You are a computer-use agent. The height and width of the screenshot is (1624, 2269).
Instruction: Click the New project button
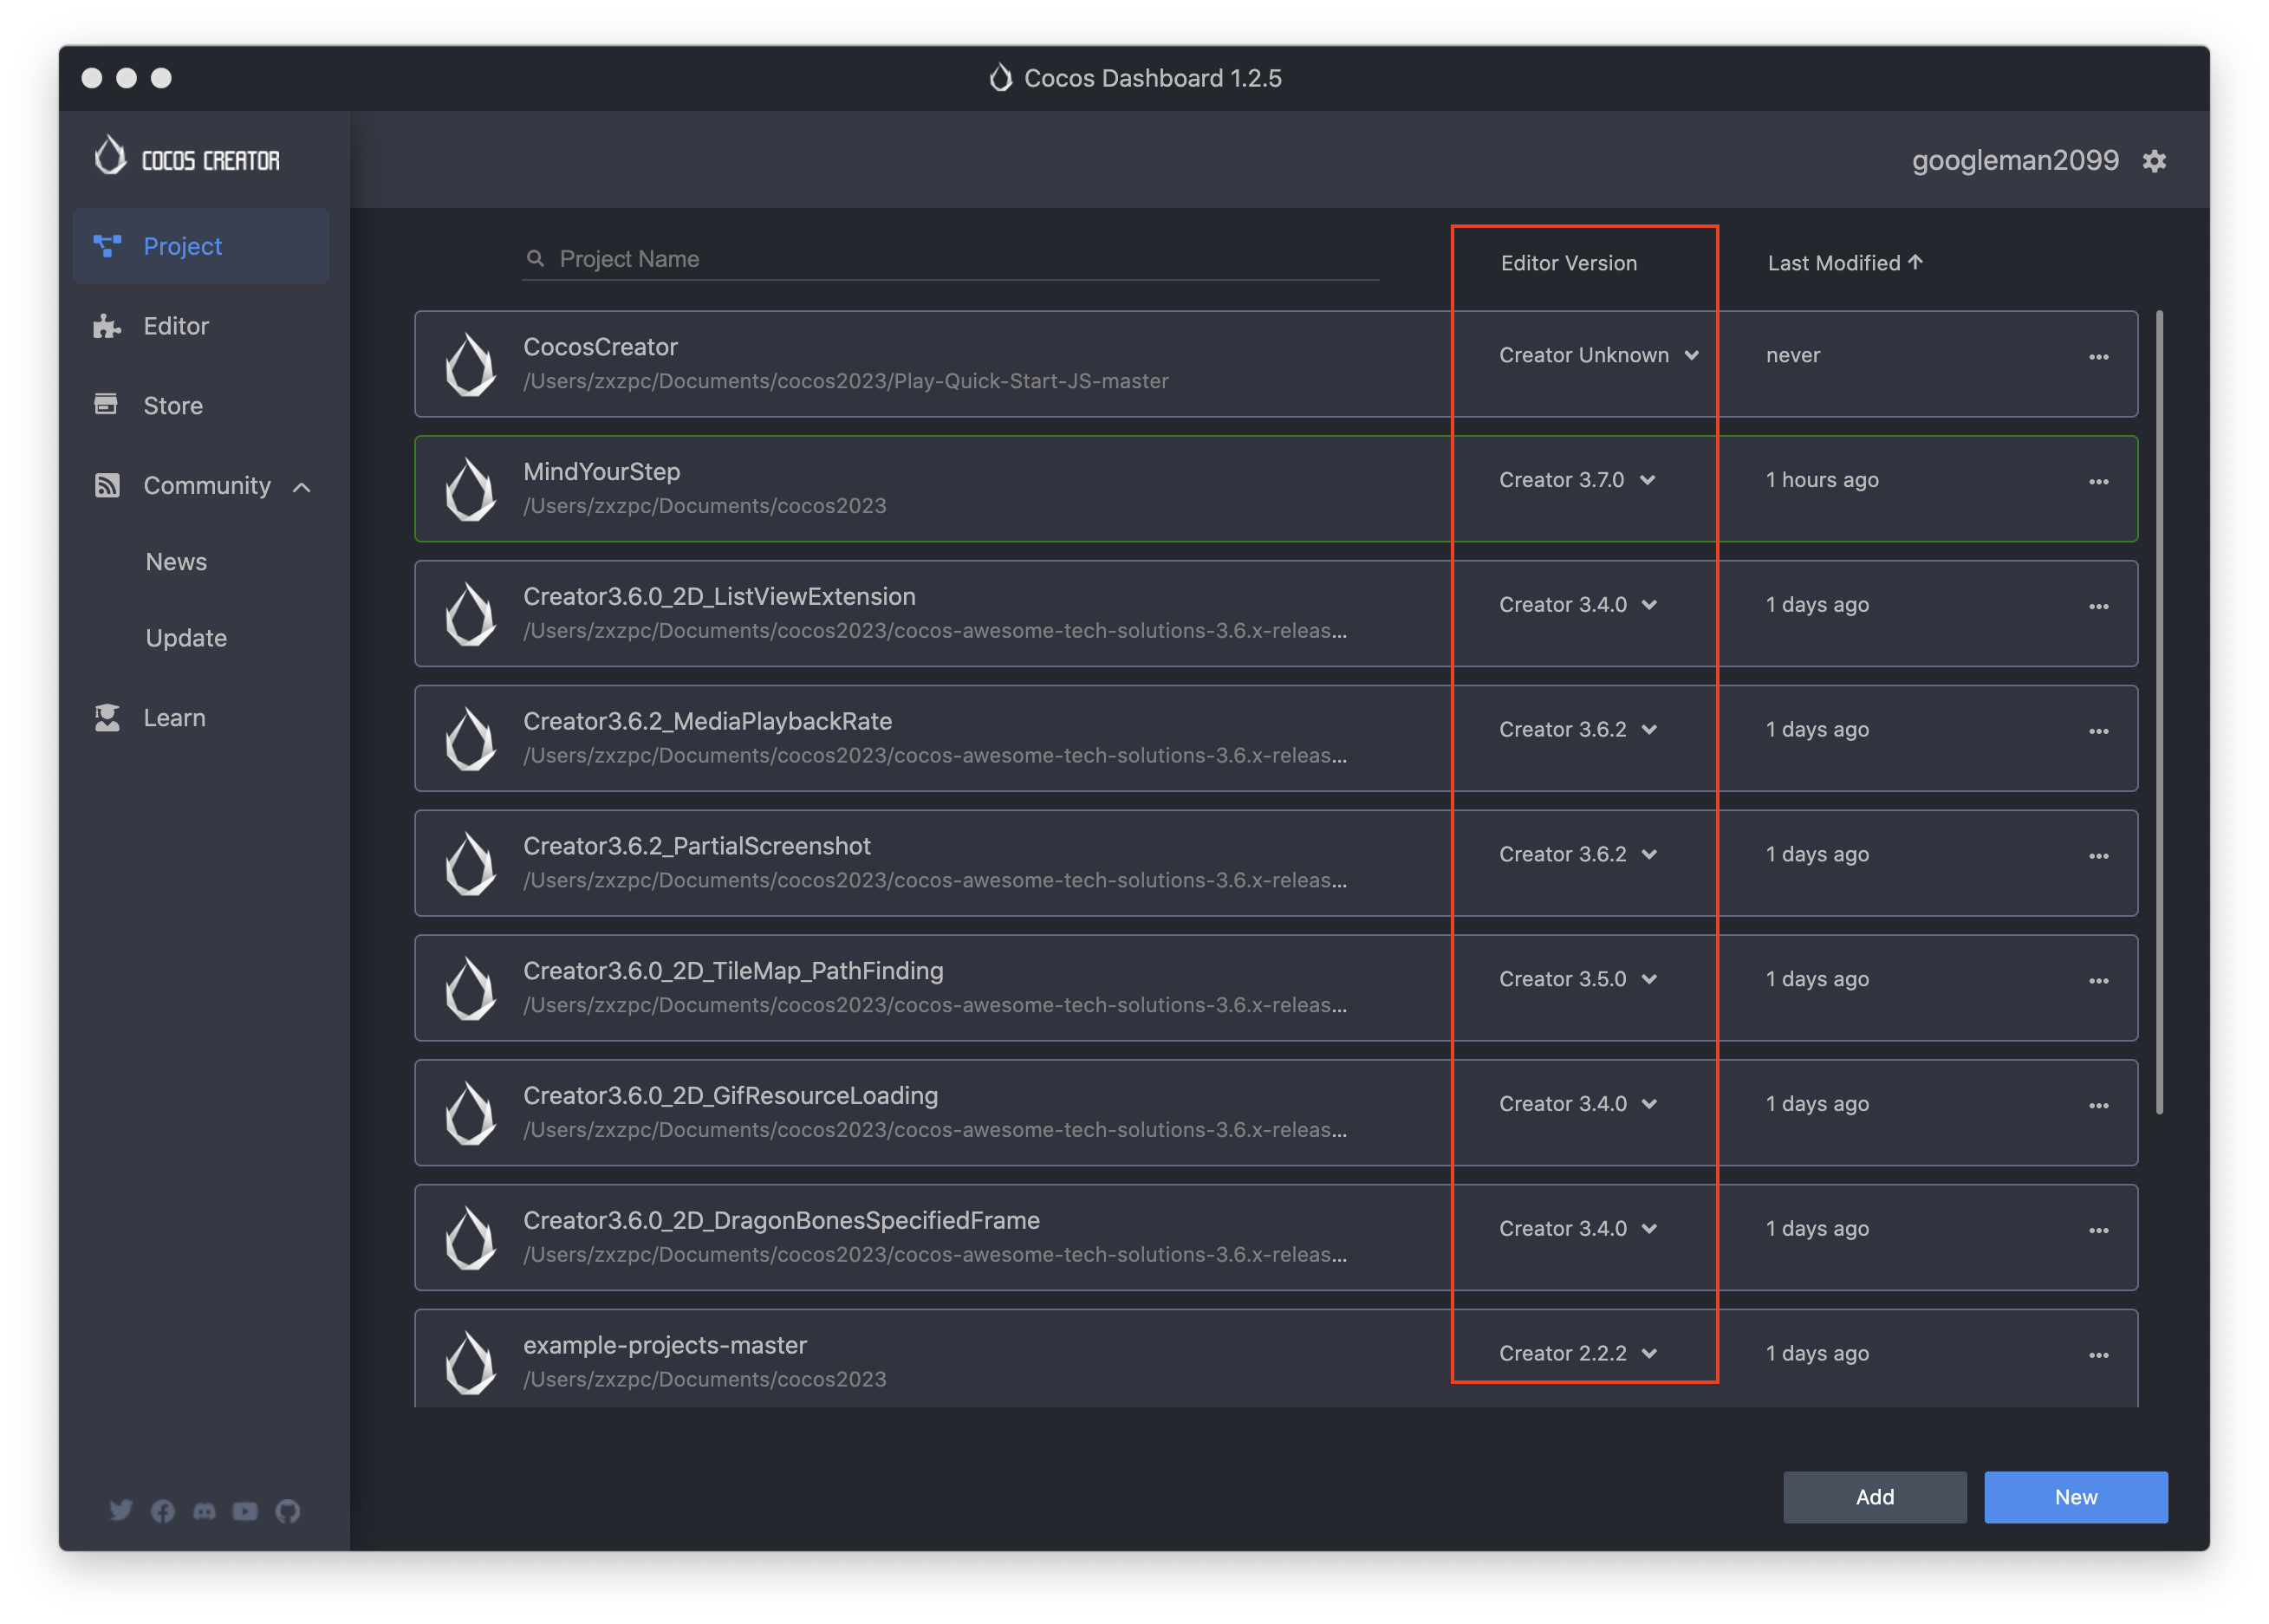pos(2076,1497)
